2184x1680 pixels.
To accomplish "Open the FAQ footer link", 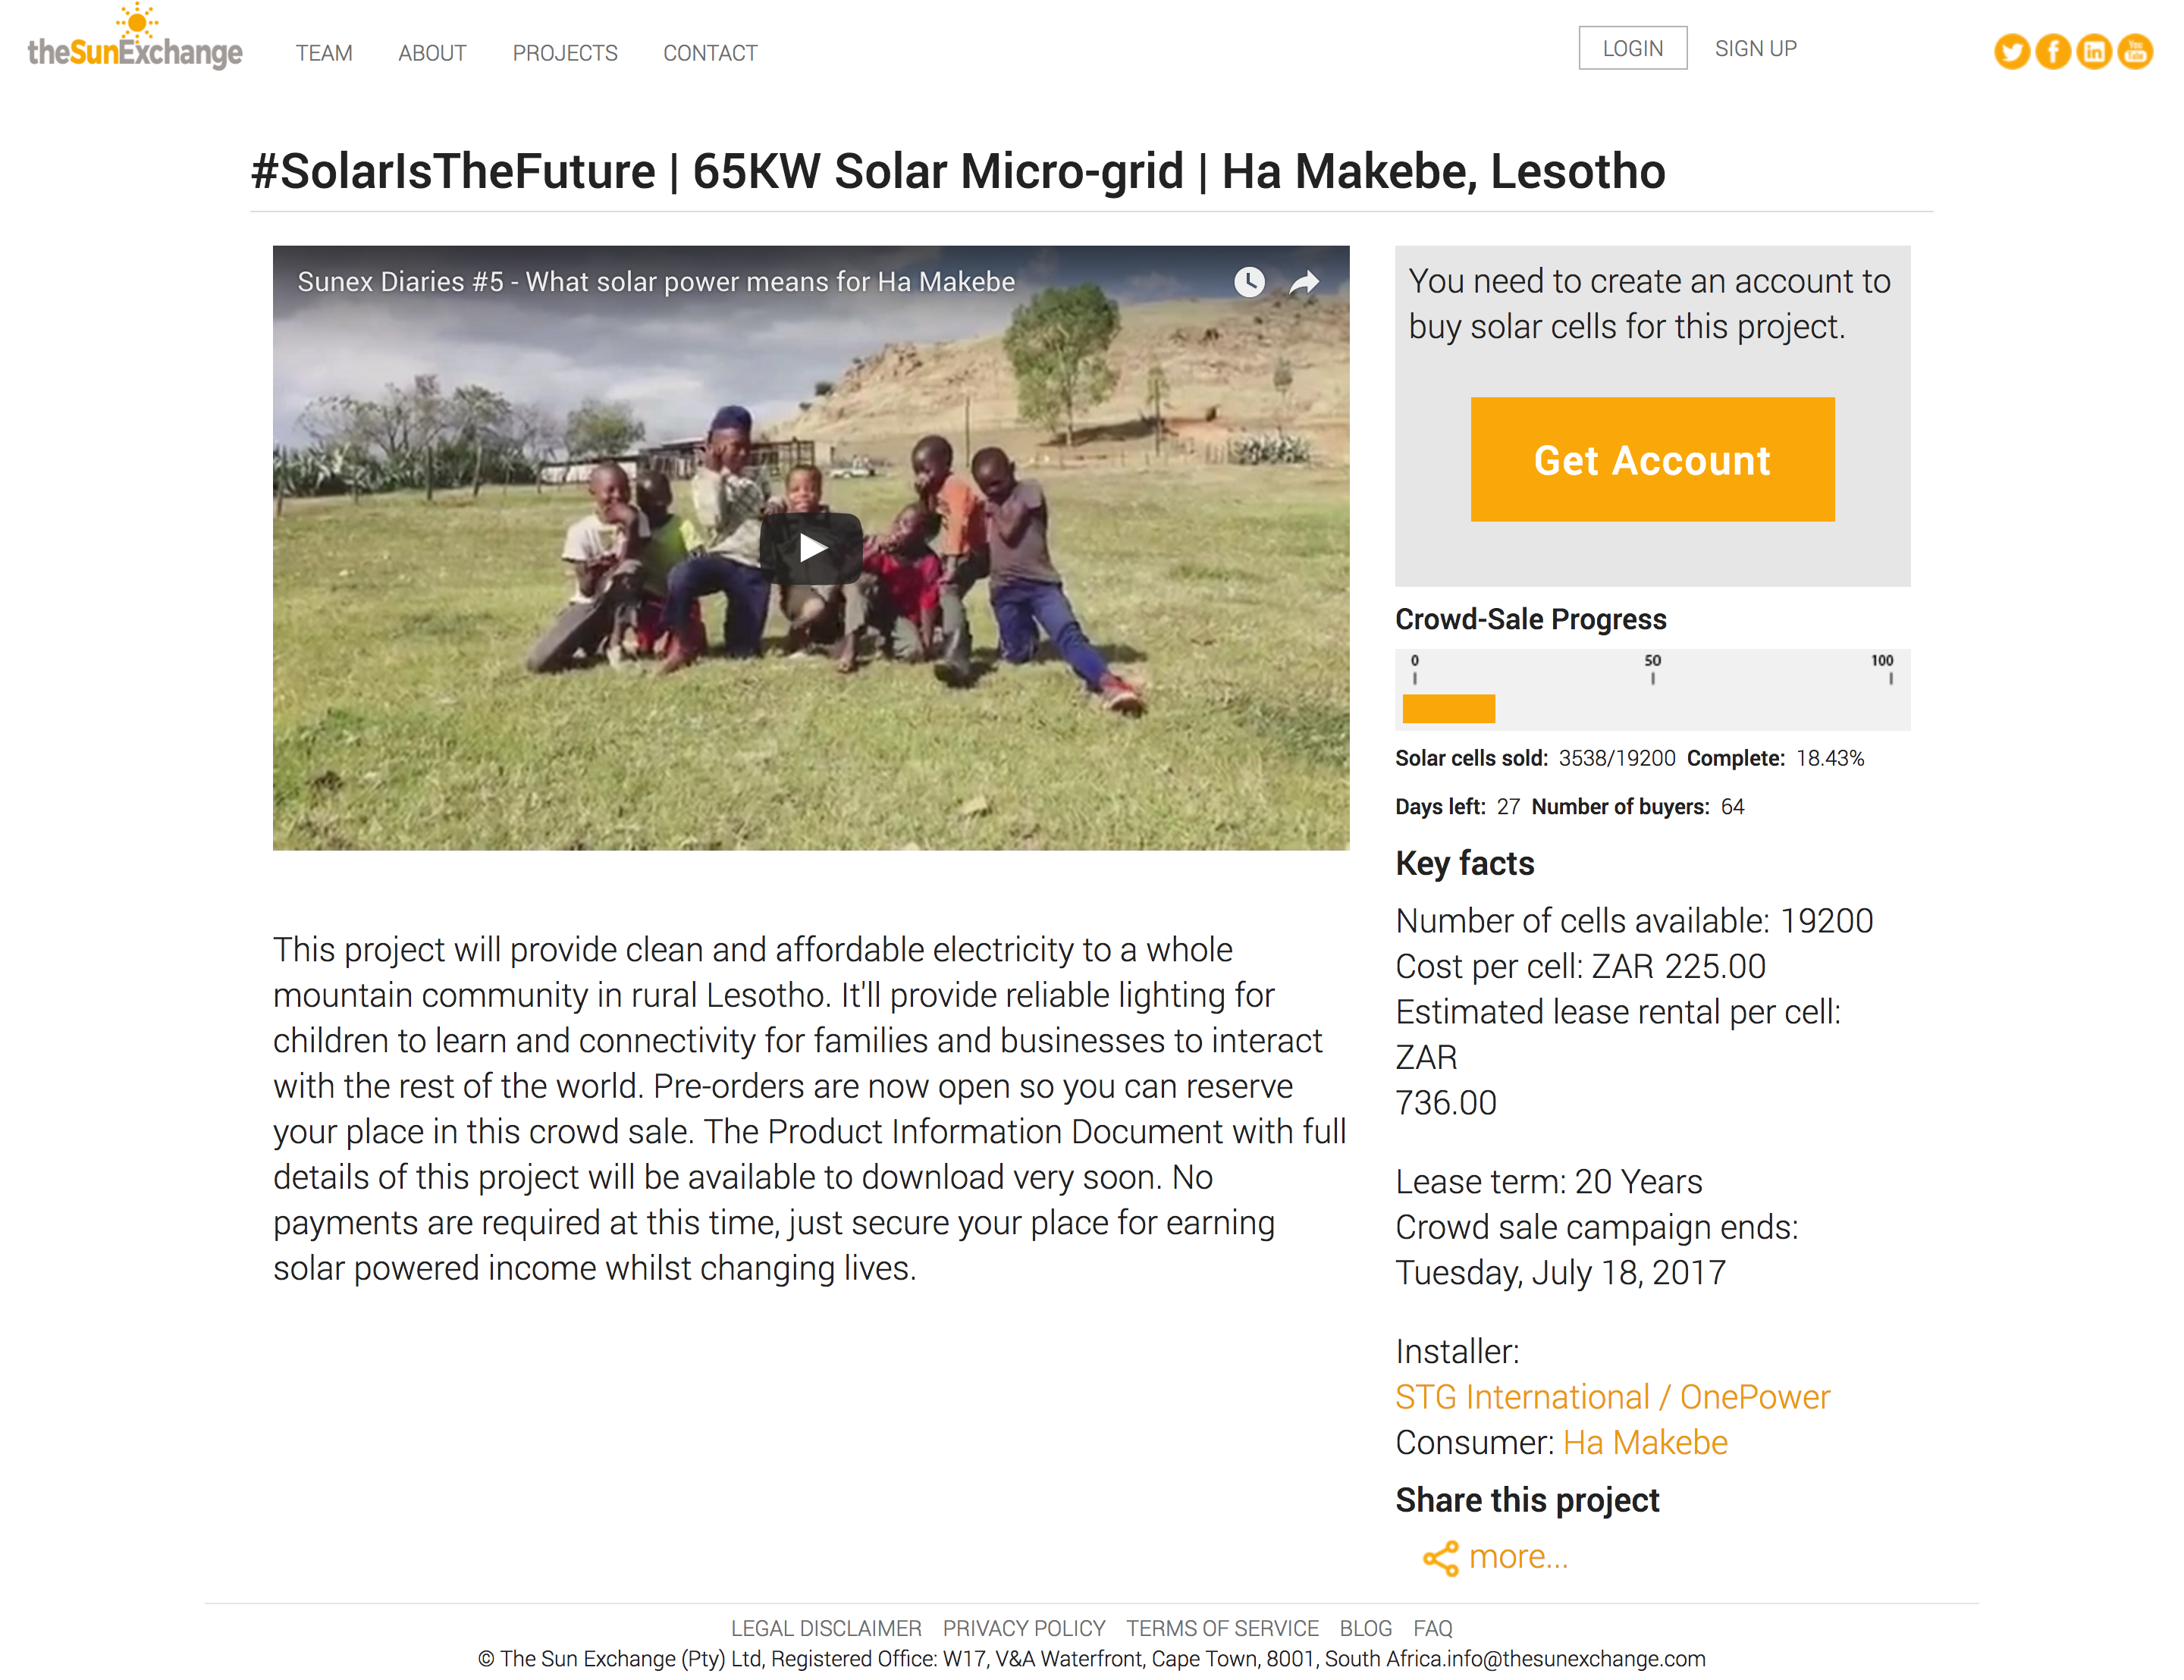I will 1432,1628.
